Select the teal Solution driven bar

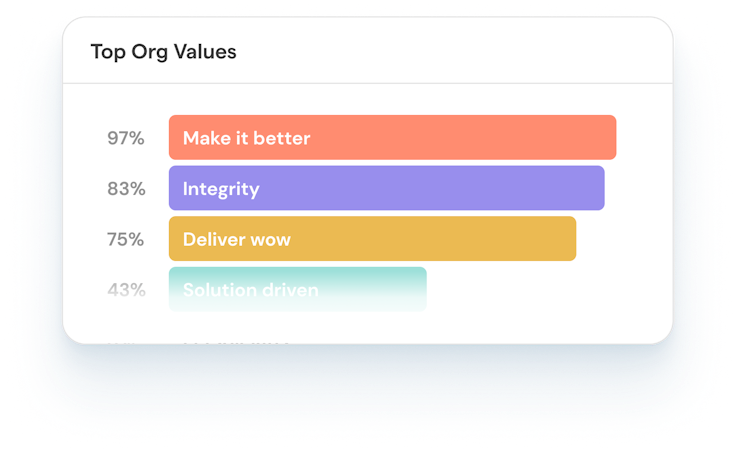pyautogui.click(x=298, y=289)
